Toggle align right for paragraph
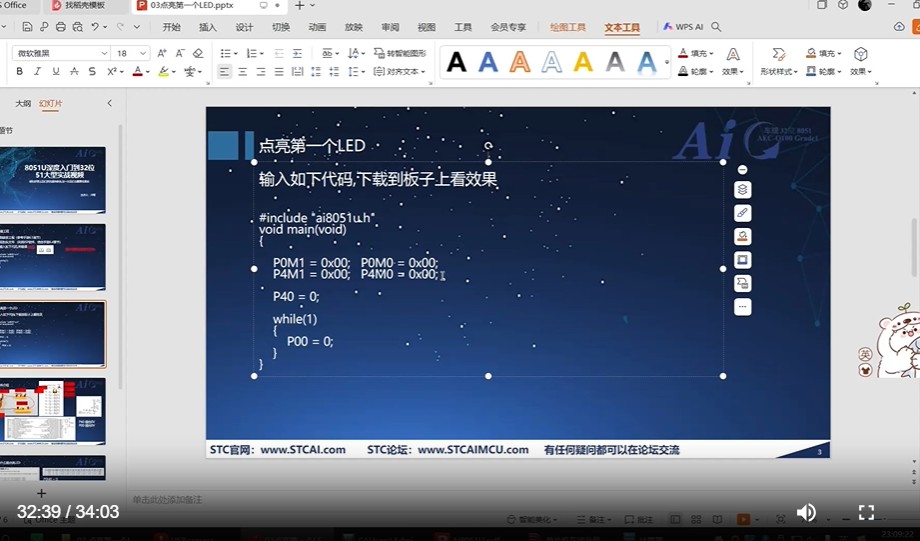 coord(261,72)
